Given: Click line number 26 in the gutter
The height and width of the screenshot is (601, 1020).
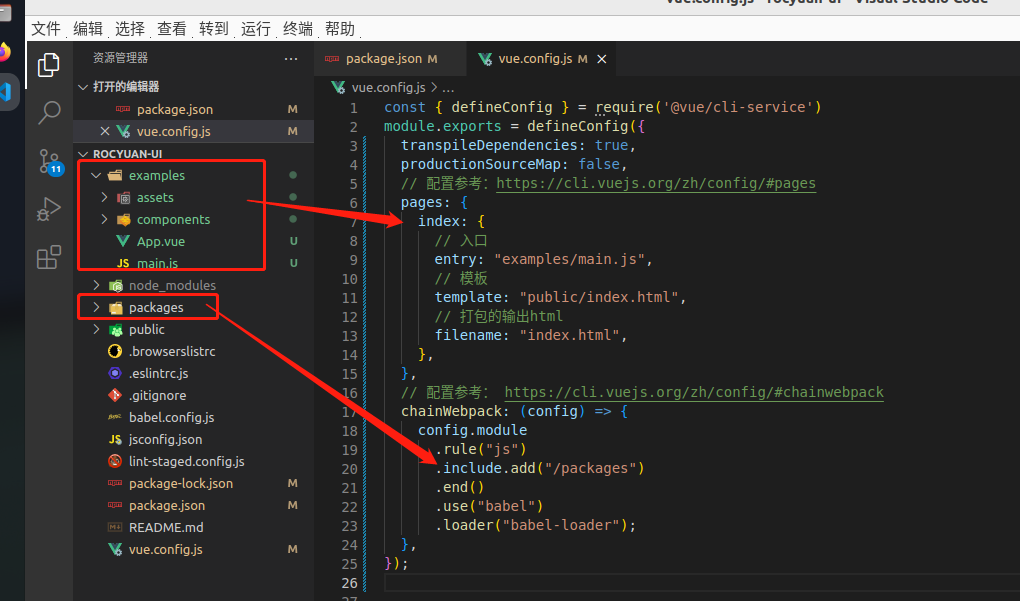Looking at the screenshot, I should [349, 583].
